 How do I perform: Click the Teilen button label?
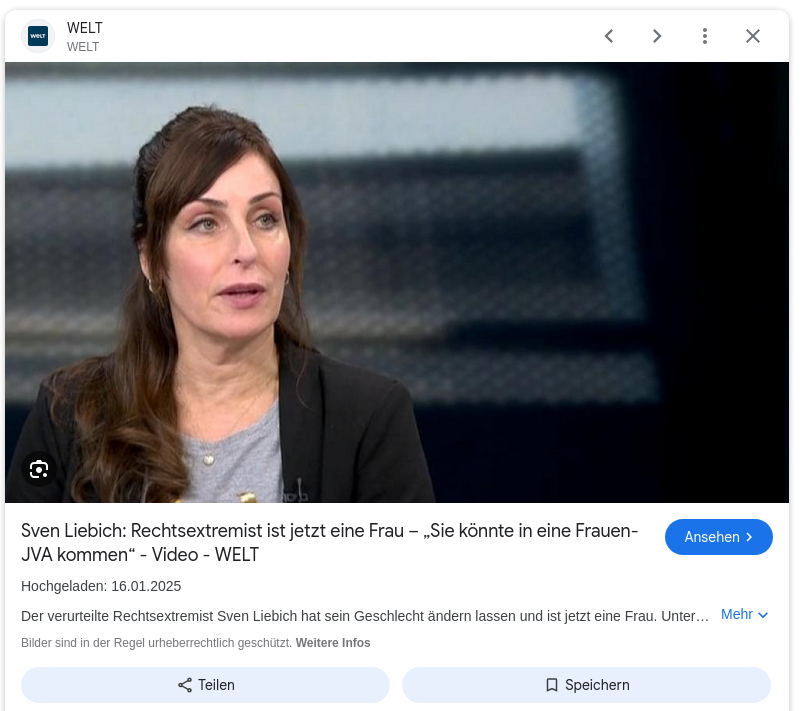click(x=216, y=685)
